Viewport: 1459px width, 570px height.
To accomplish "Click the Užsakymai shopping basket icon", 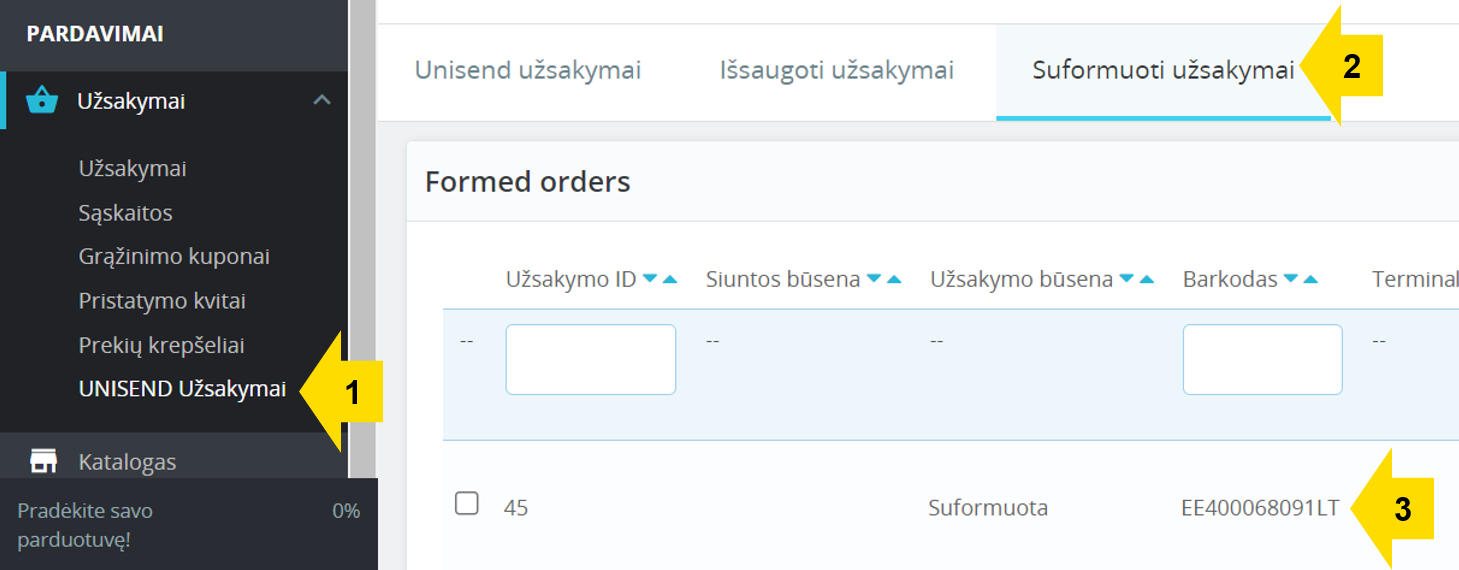I will pos(42,101).
